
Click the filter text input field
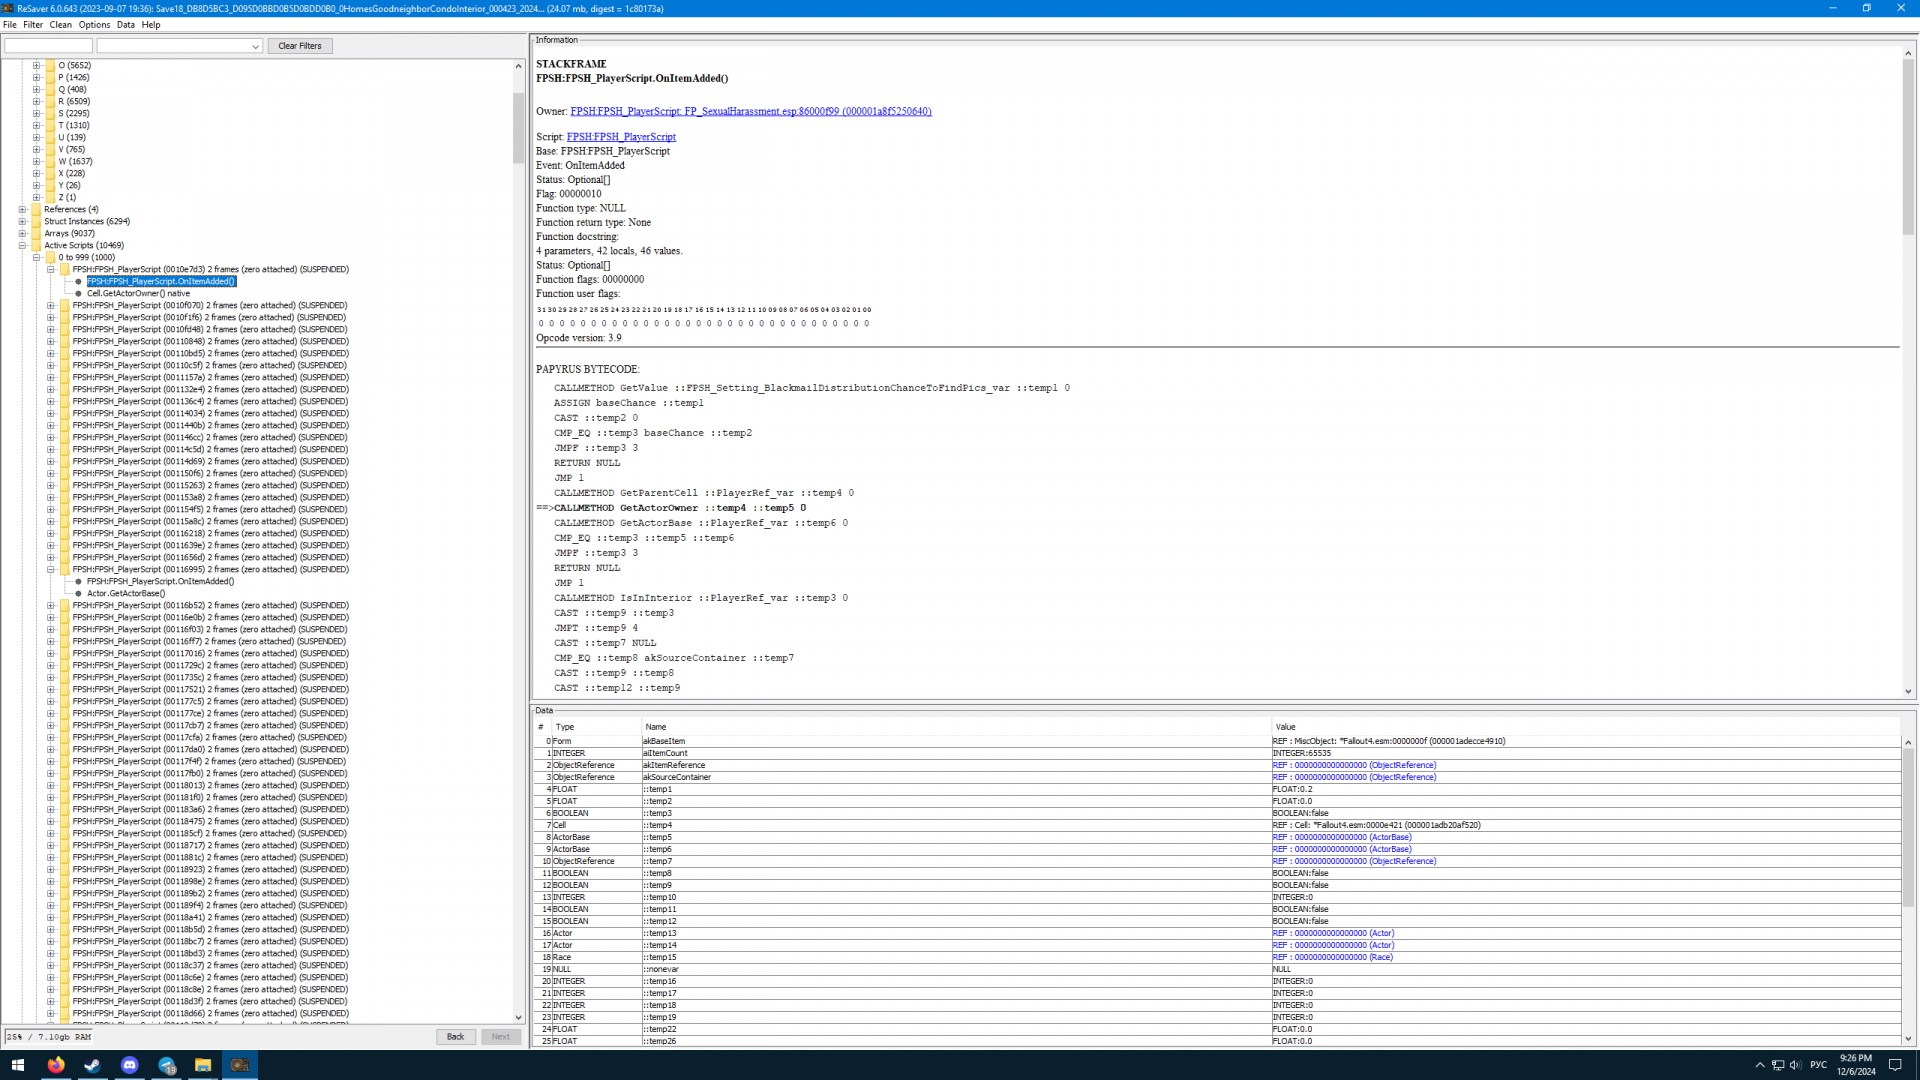[48, 46]
